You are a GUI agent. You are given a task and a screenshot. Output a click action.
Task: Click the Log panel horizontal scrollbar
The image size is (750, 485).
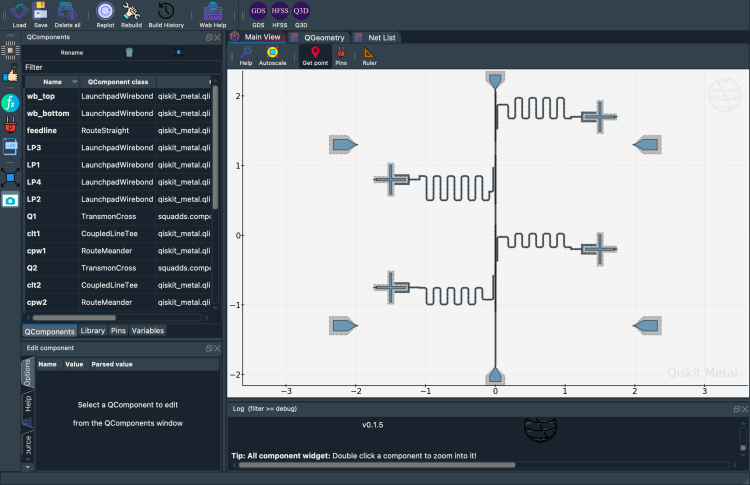pos(377,465)
